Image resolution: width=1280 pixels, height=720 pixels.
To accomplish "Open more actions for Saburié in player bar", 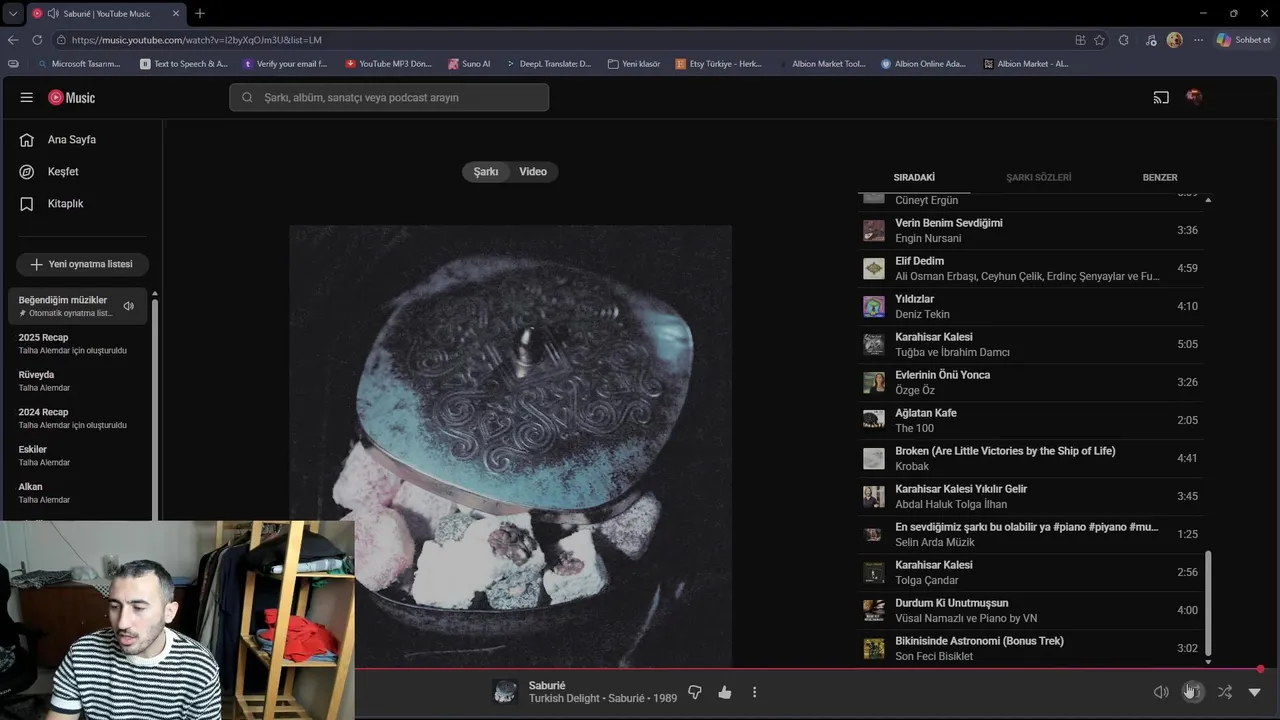I will click(754, 692).
